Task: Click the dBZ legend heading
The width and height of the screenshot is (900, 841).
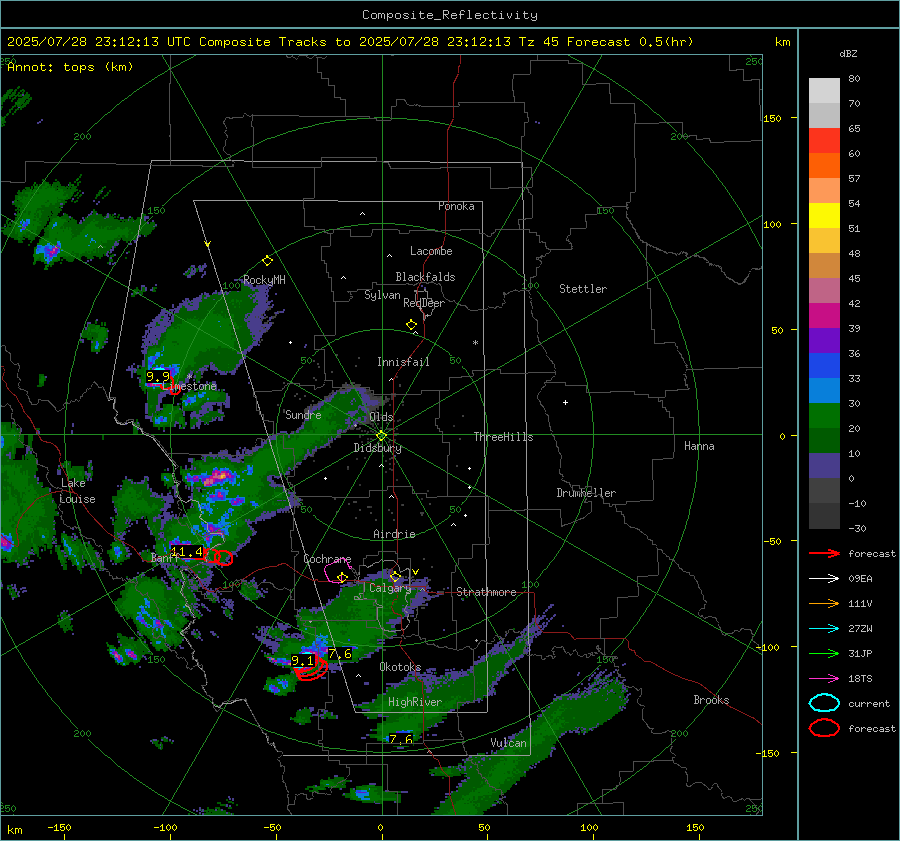Action: pos(848,53)
